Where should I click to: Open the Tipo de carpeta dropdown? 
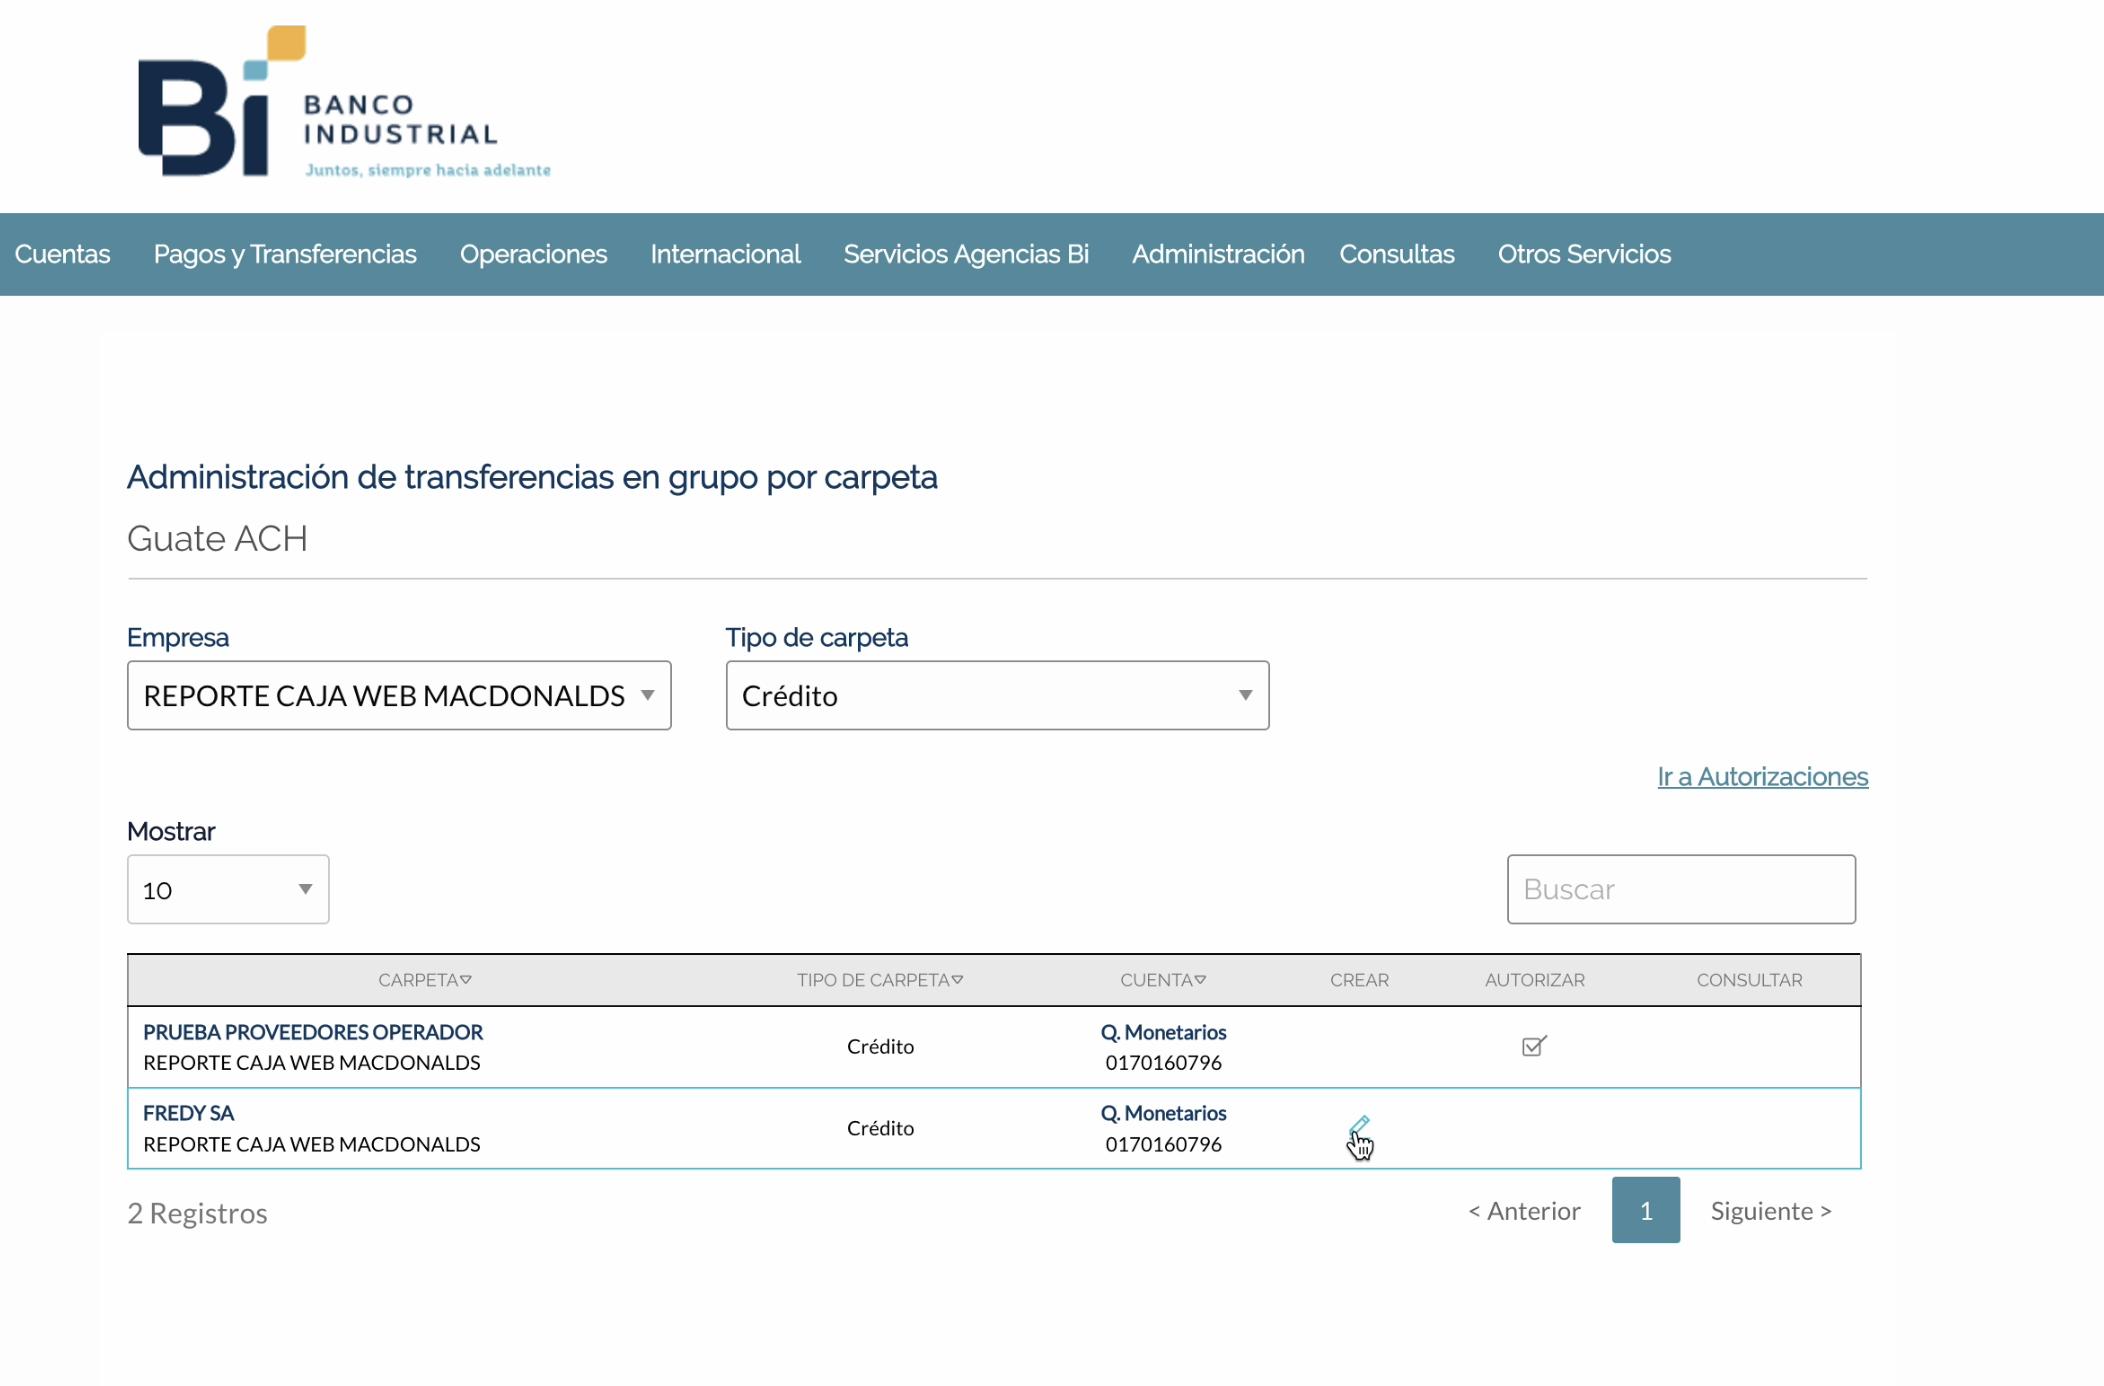pos(996,695)
